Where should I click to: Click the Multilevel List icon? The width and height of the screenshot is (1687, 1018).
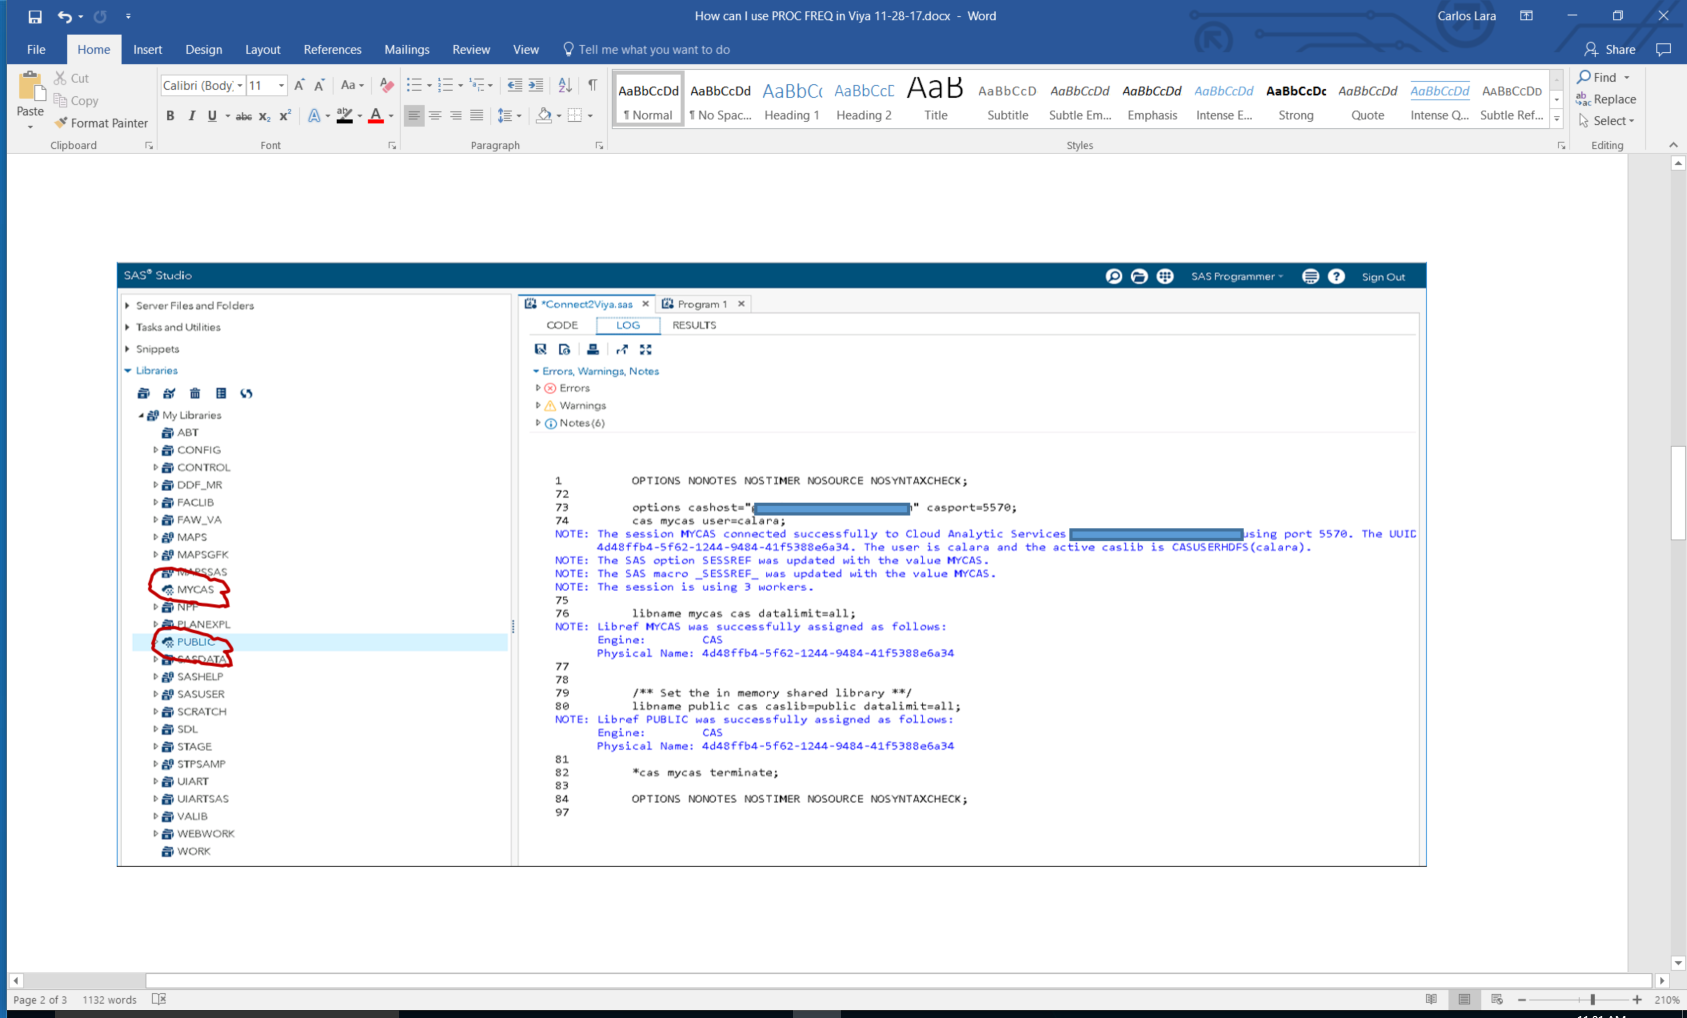477,85
